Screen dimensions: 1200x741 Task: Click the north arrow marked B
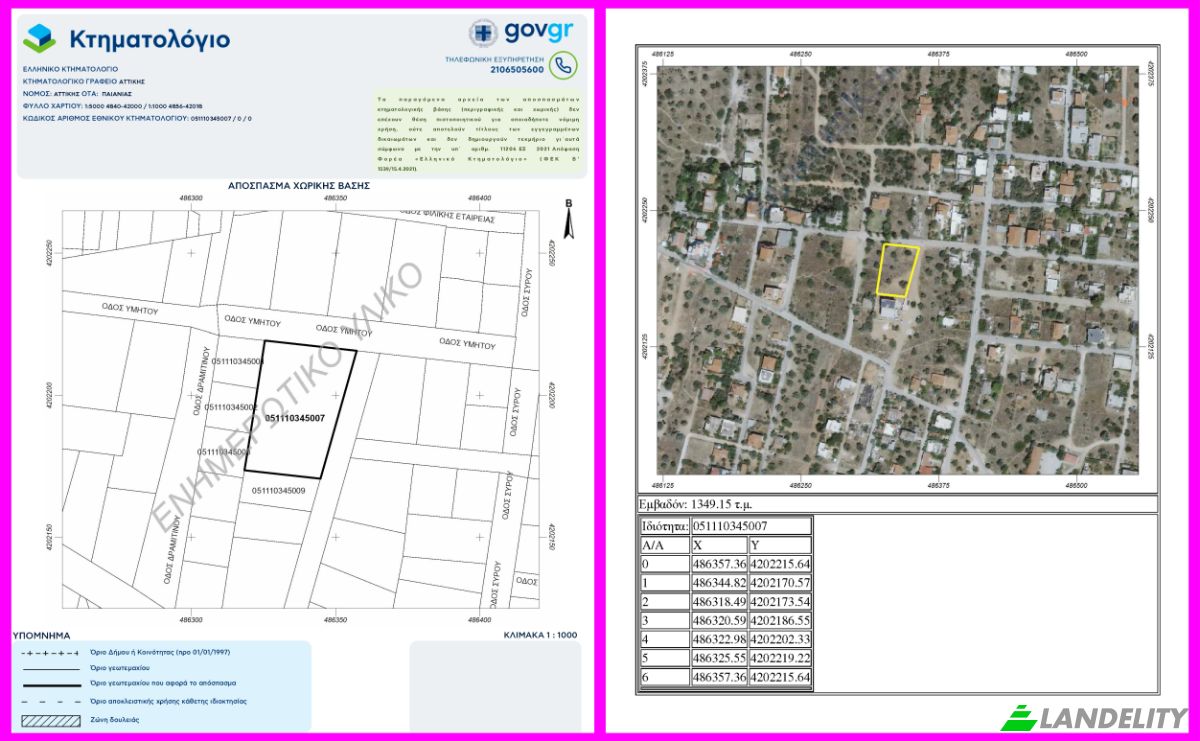[x=568, y=220]
